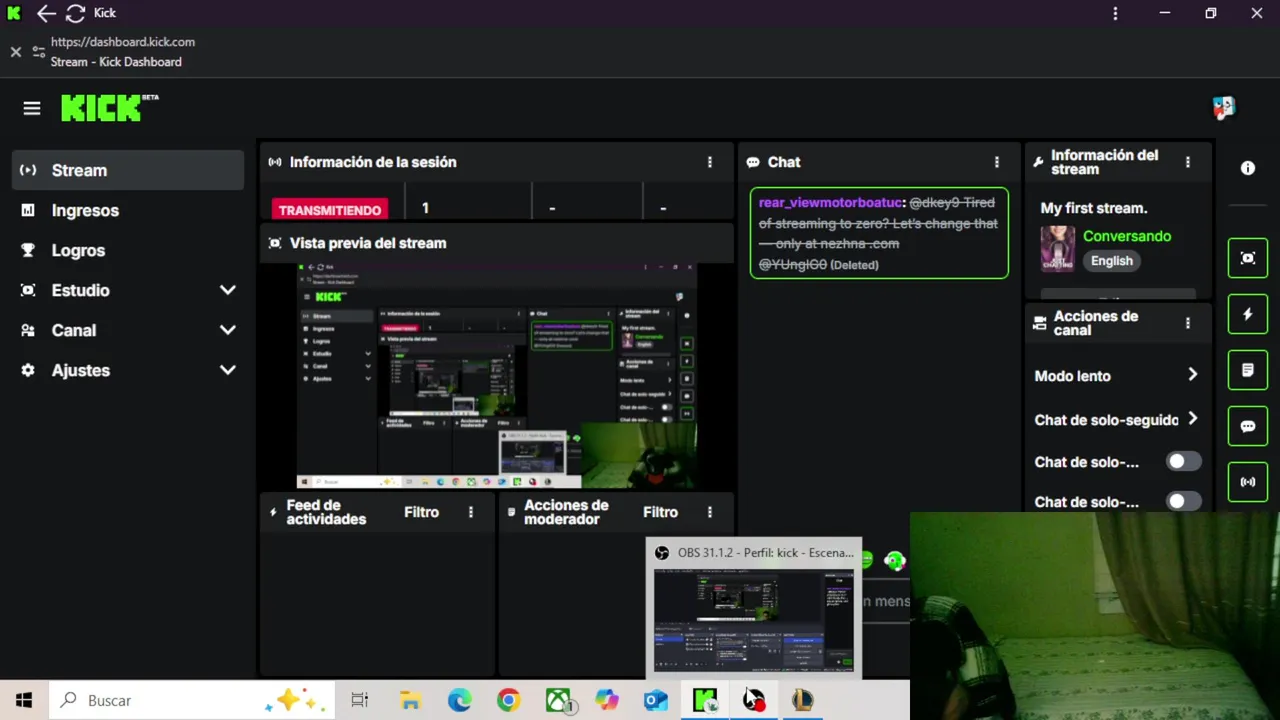The image size is (1280, 720).
Task: Reload the Kick dashboard page
Action: (x=76, y=13)
